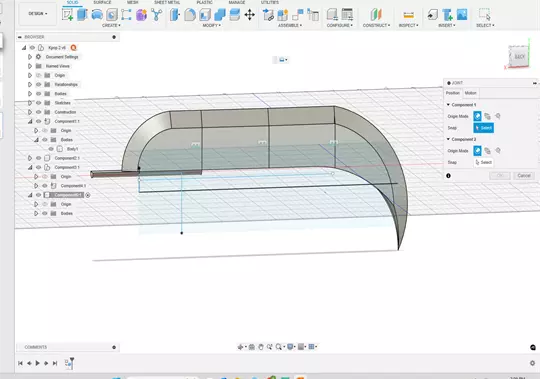The image size is (540, 379).
Task: Open the Design workspace dropdown
Action: coord(38,13)
